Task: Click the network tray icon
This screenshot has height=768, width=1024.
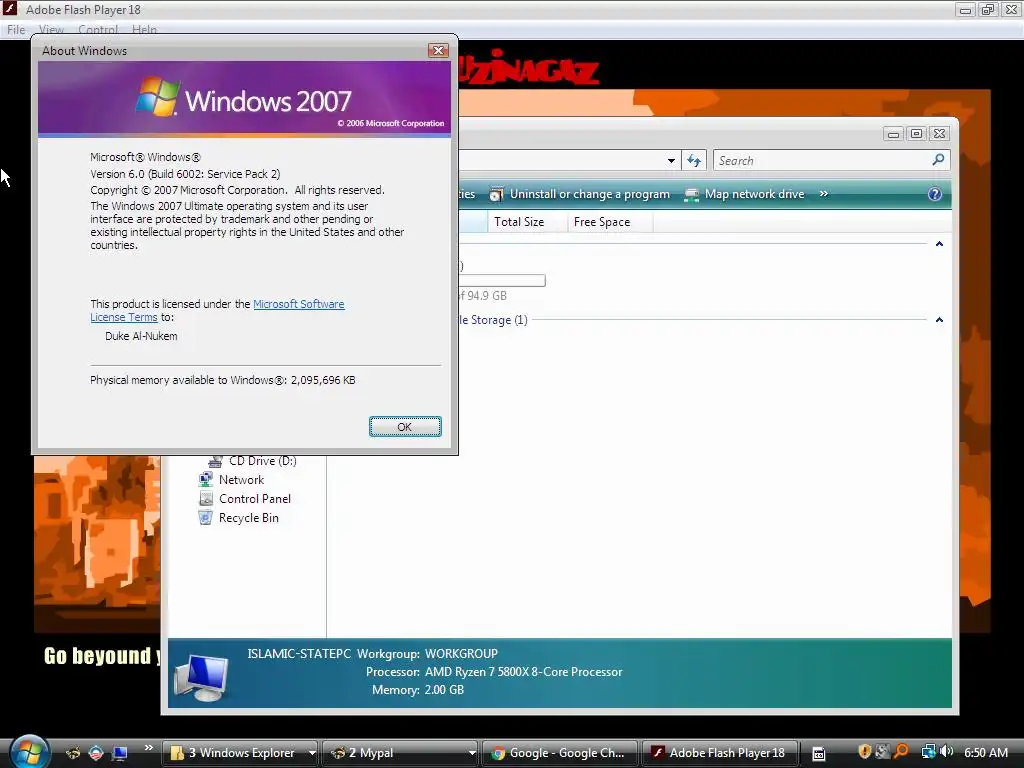Action: pos(928,752)
